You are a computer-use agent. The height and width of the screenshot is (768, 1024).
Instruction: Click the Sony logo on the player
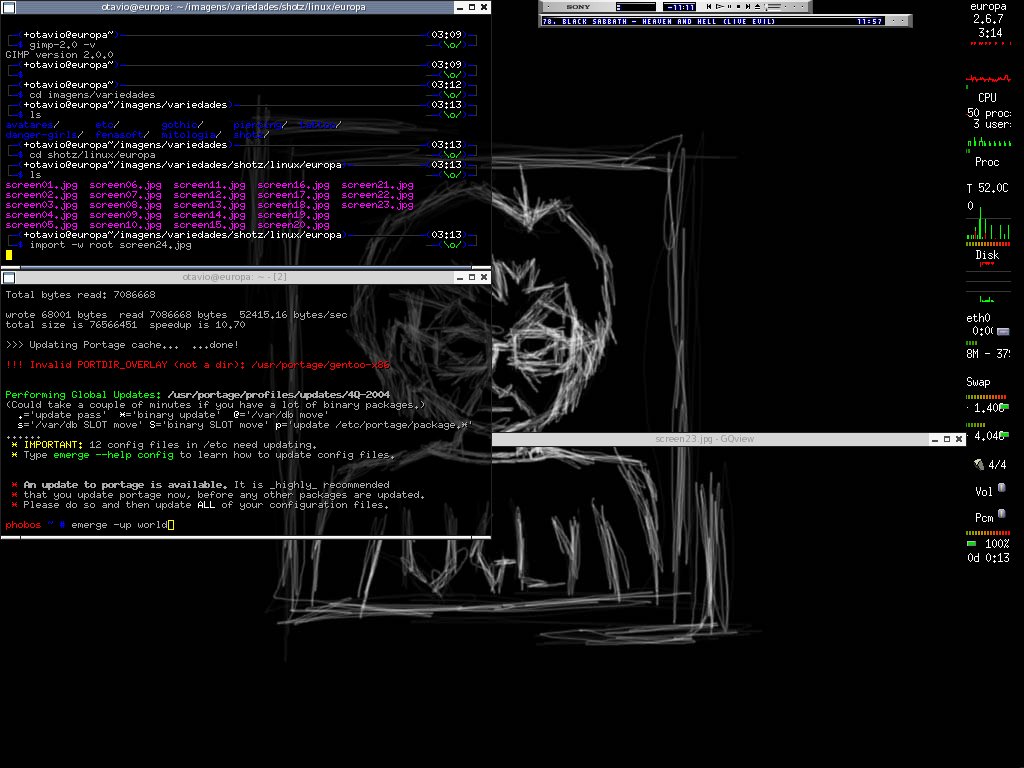578,7
